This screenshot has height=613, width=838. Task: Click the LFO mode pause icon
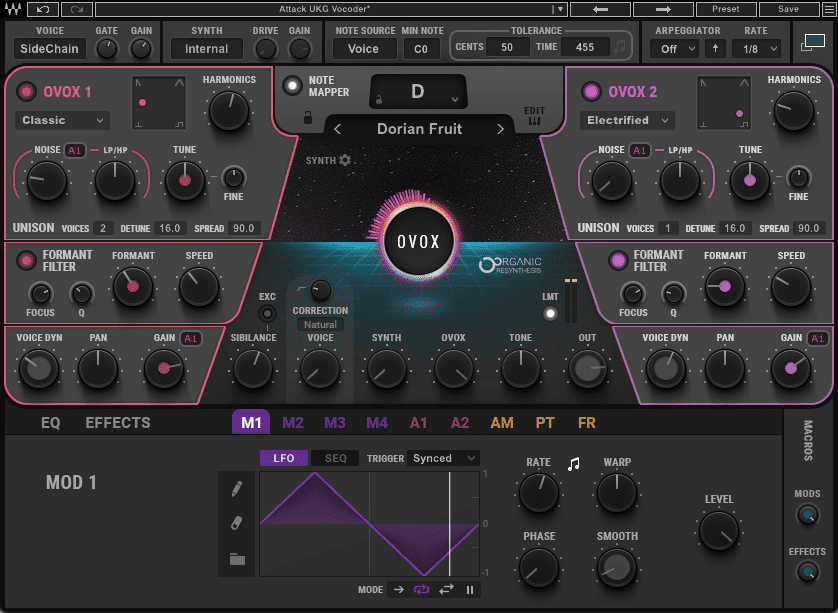[470, 590]
